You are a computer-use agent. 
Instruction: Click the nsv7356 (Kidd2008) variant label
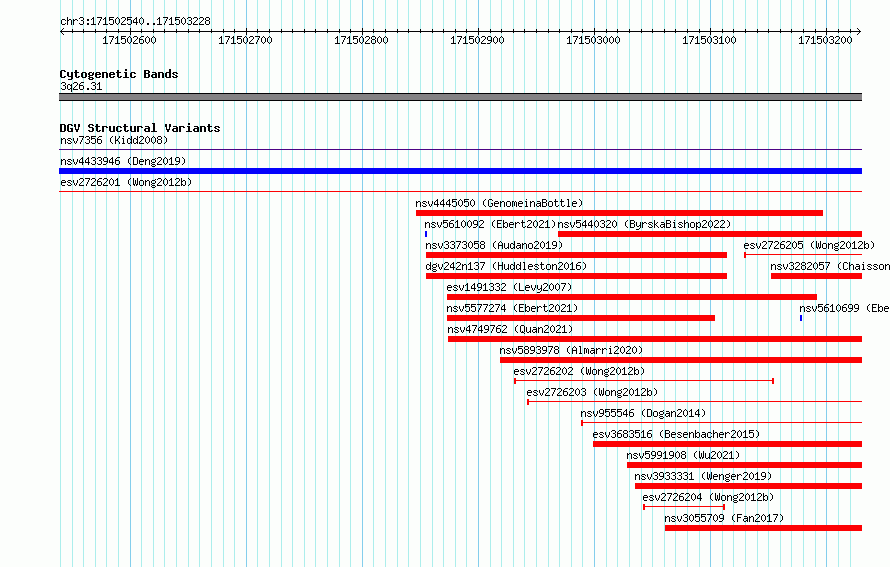click(x=114, y=140)
